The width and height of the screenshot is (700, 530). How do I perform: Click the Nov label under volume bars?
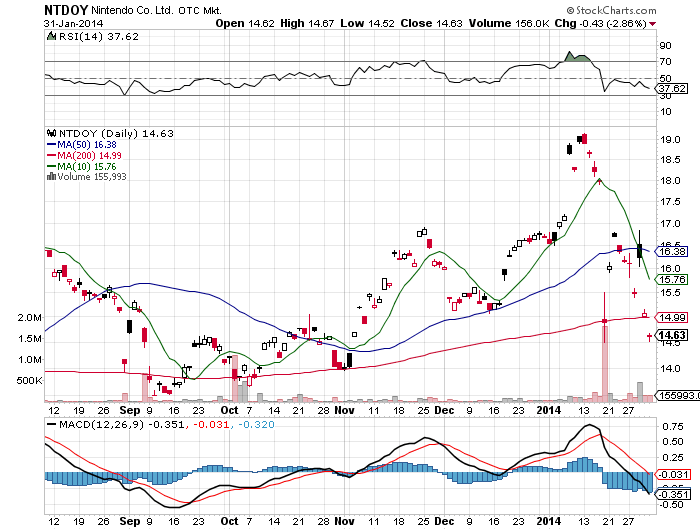[x=345, y=410]
